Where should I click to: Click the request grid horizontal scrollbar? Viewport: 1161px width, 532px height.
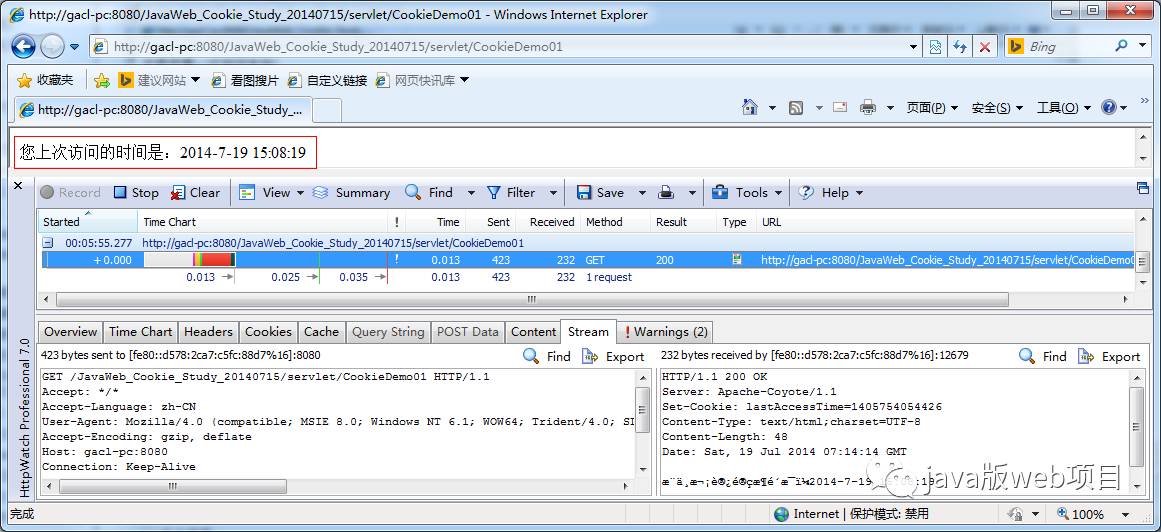[532, 299]
